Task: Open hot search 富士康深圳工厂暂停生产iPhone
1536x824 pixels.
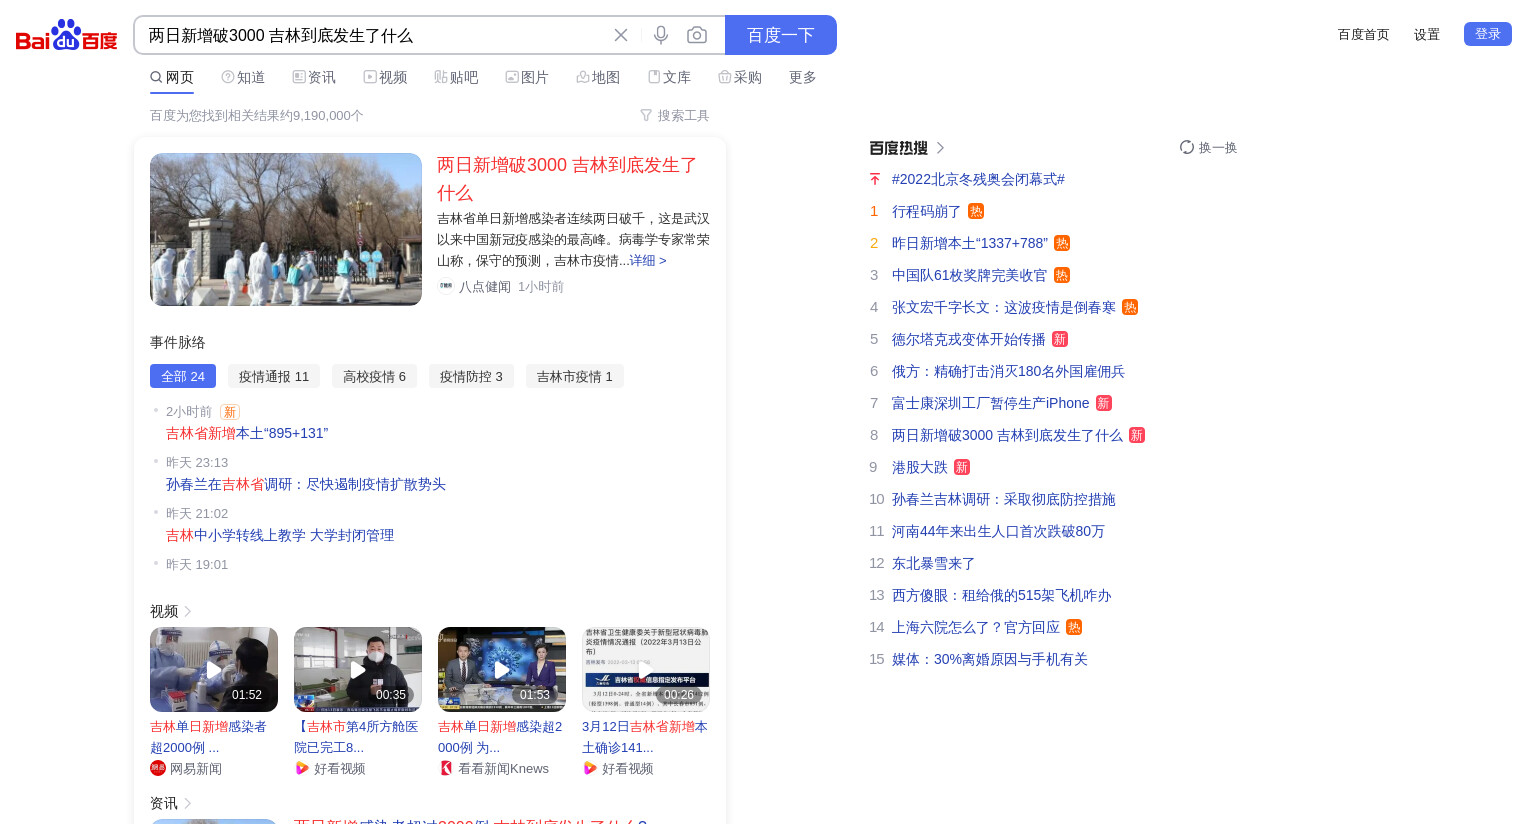Action: (991, 403)
